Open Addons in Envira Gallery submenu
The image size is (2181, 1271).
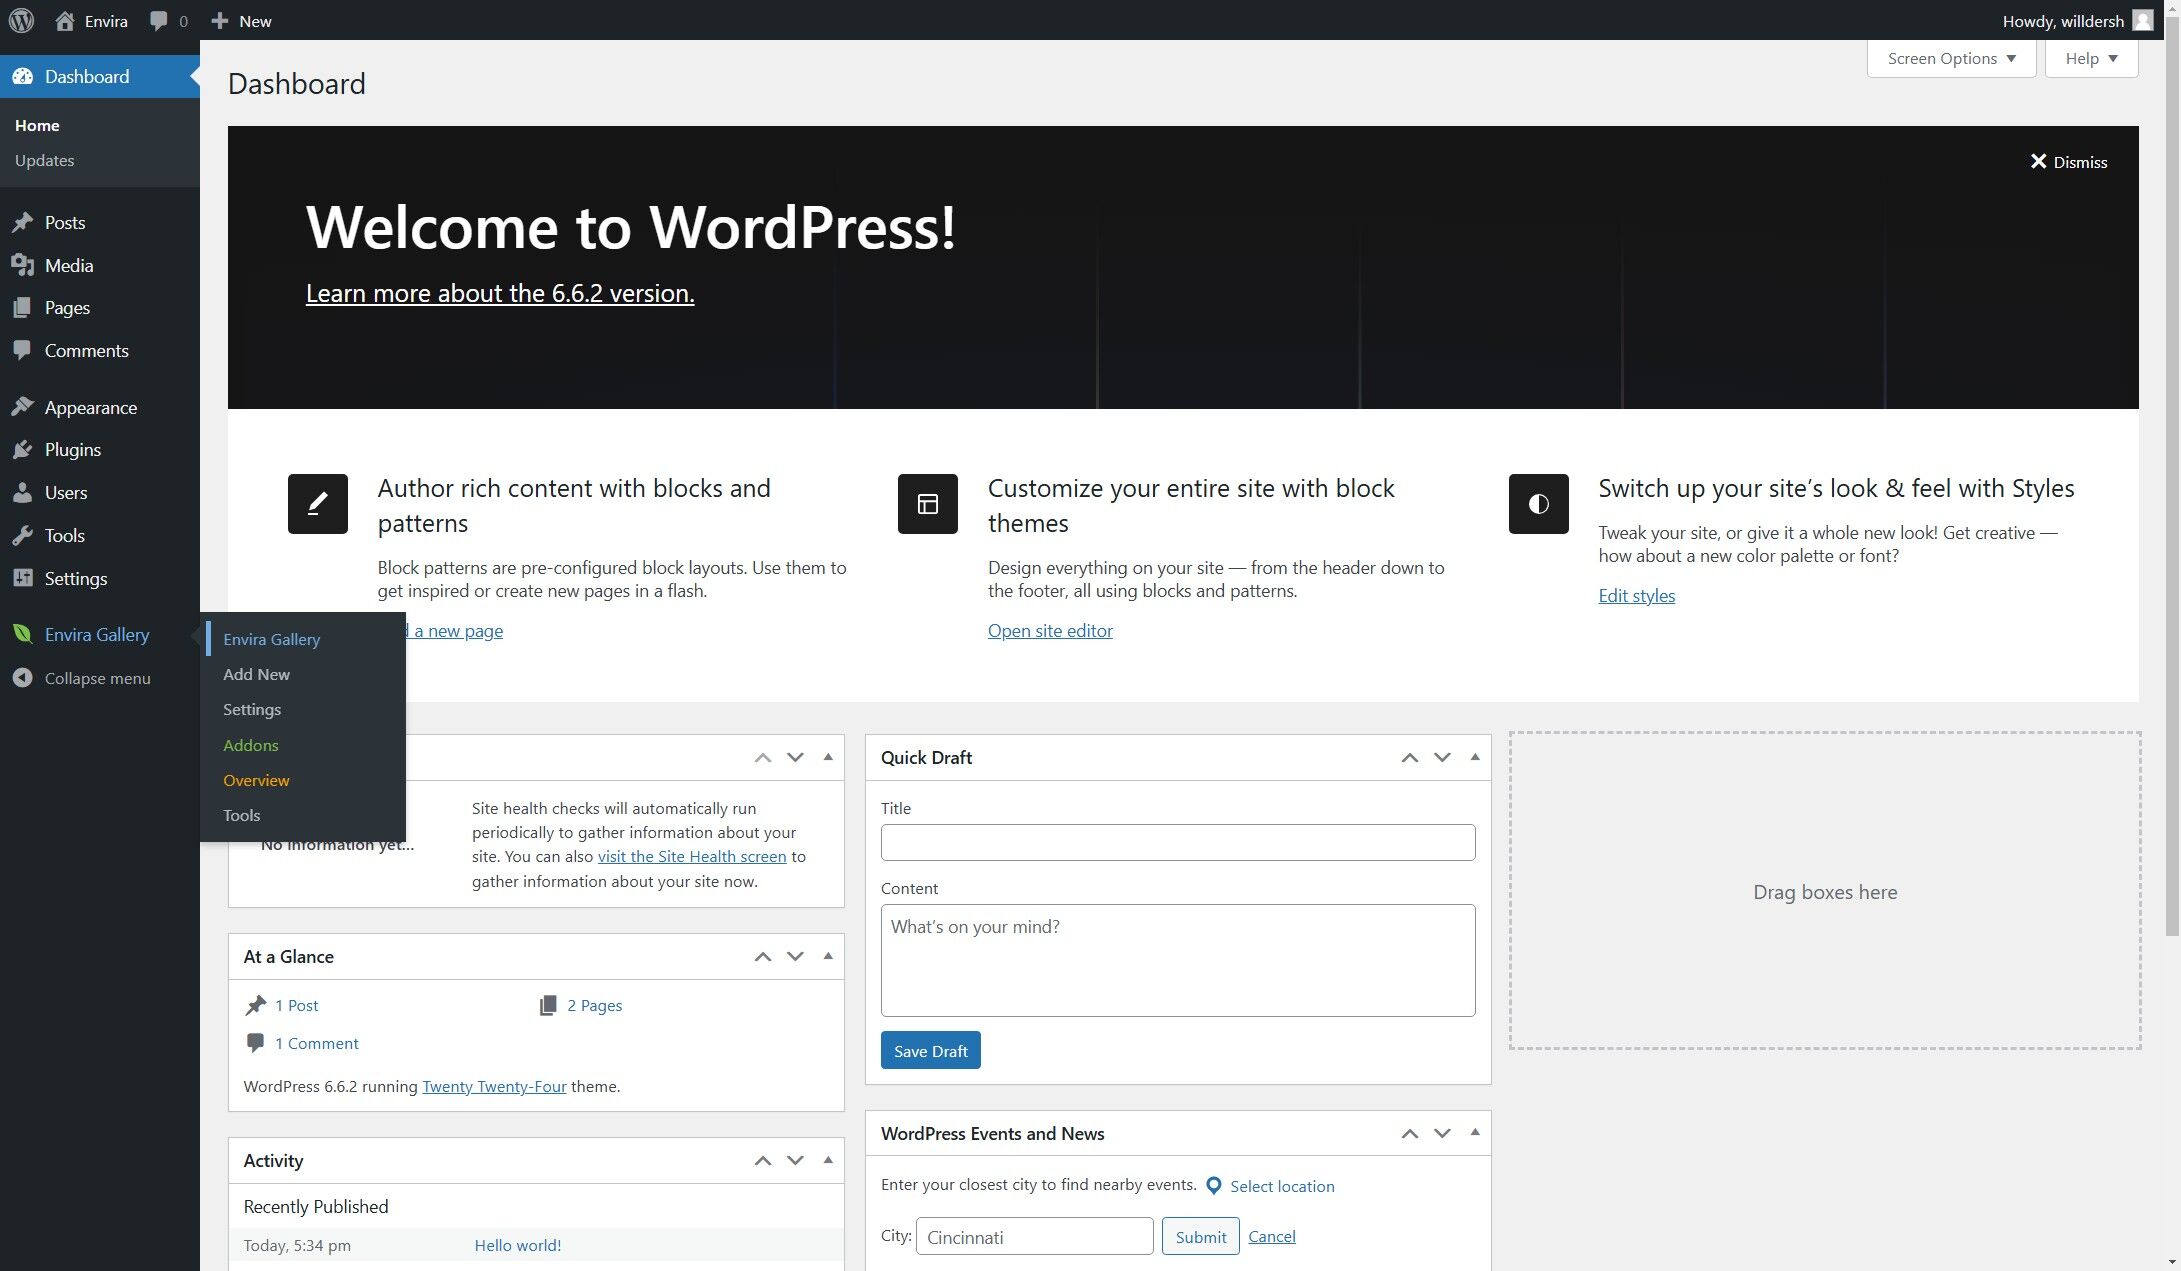click(250, 745)
